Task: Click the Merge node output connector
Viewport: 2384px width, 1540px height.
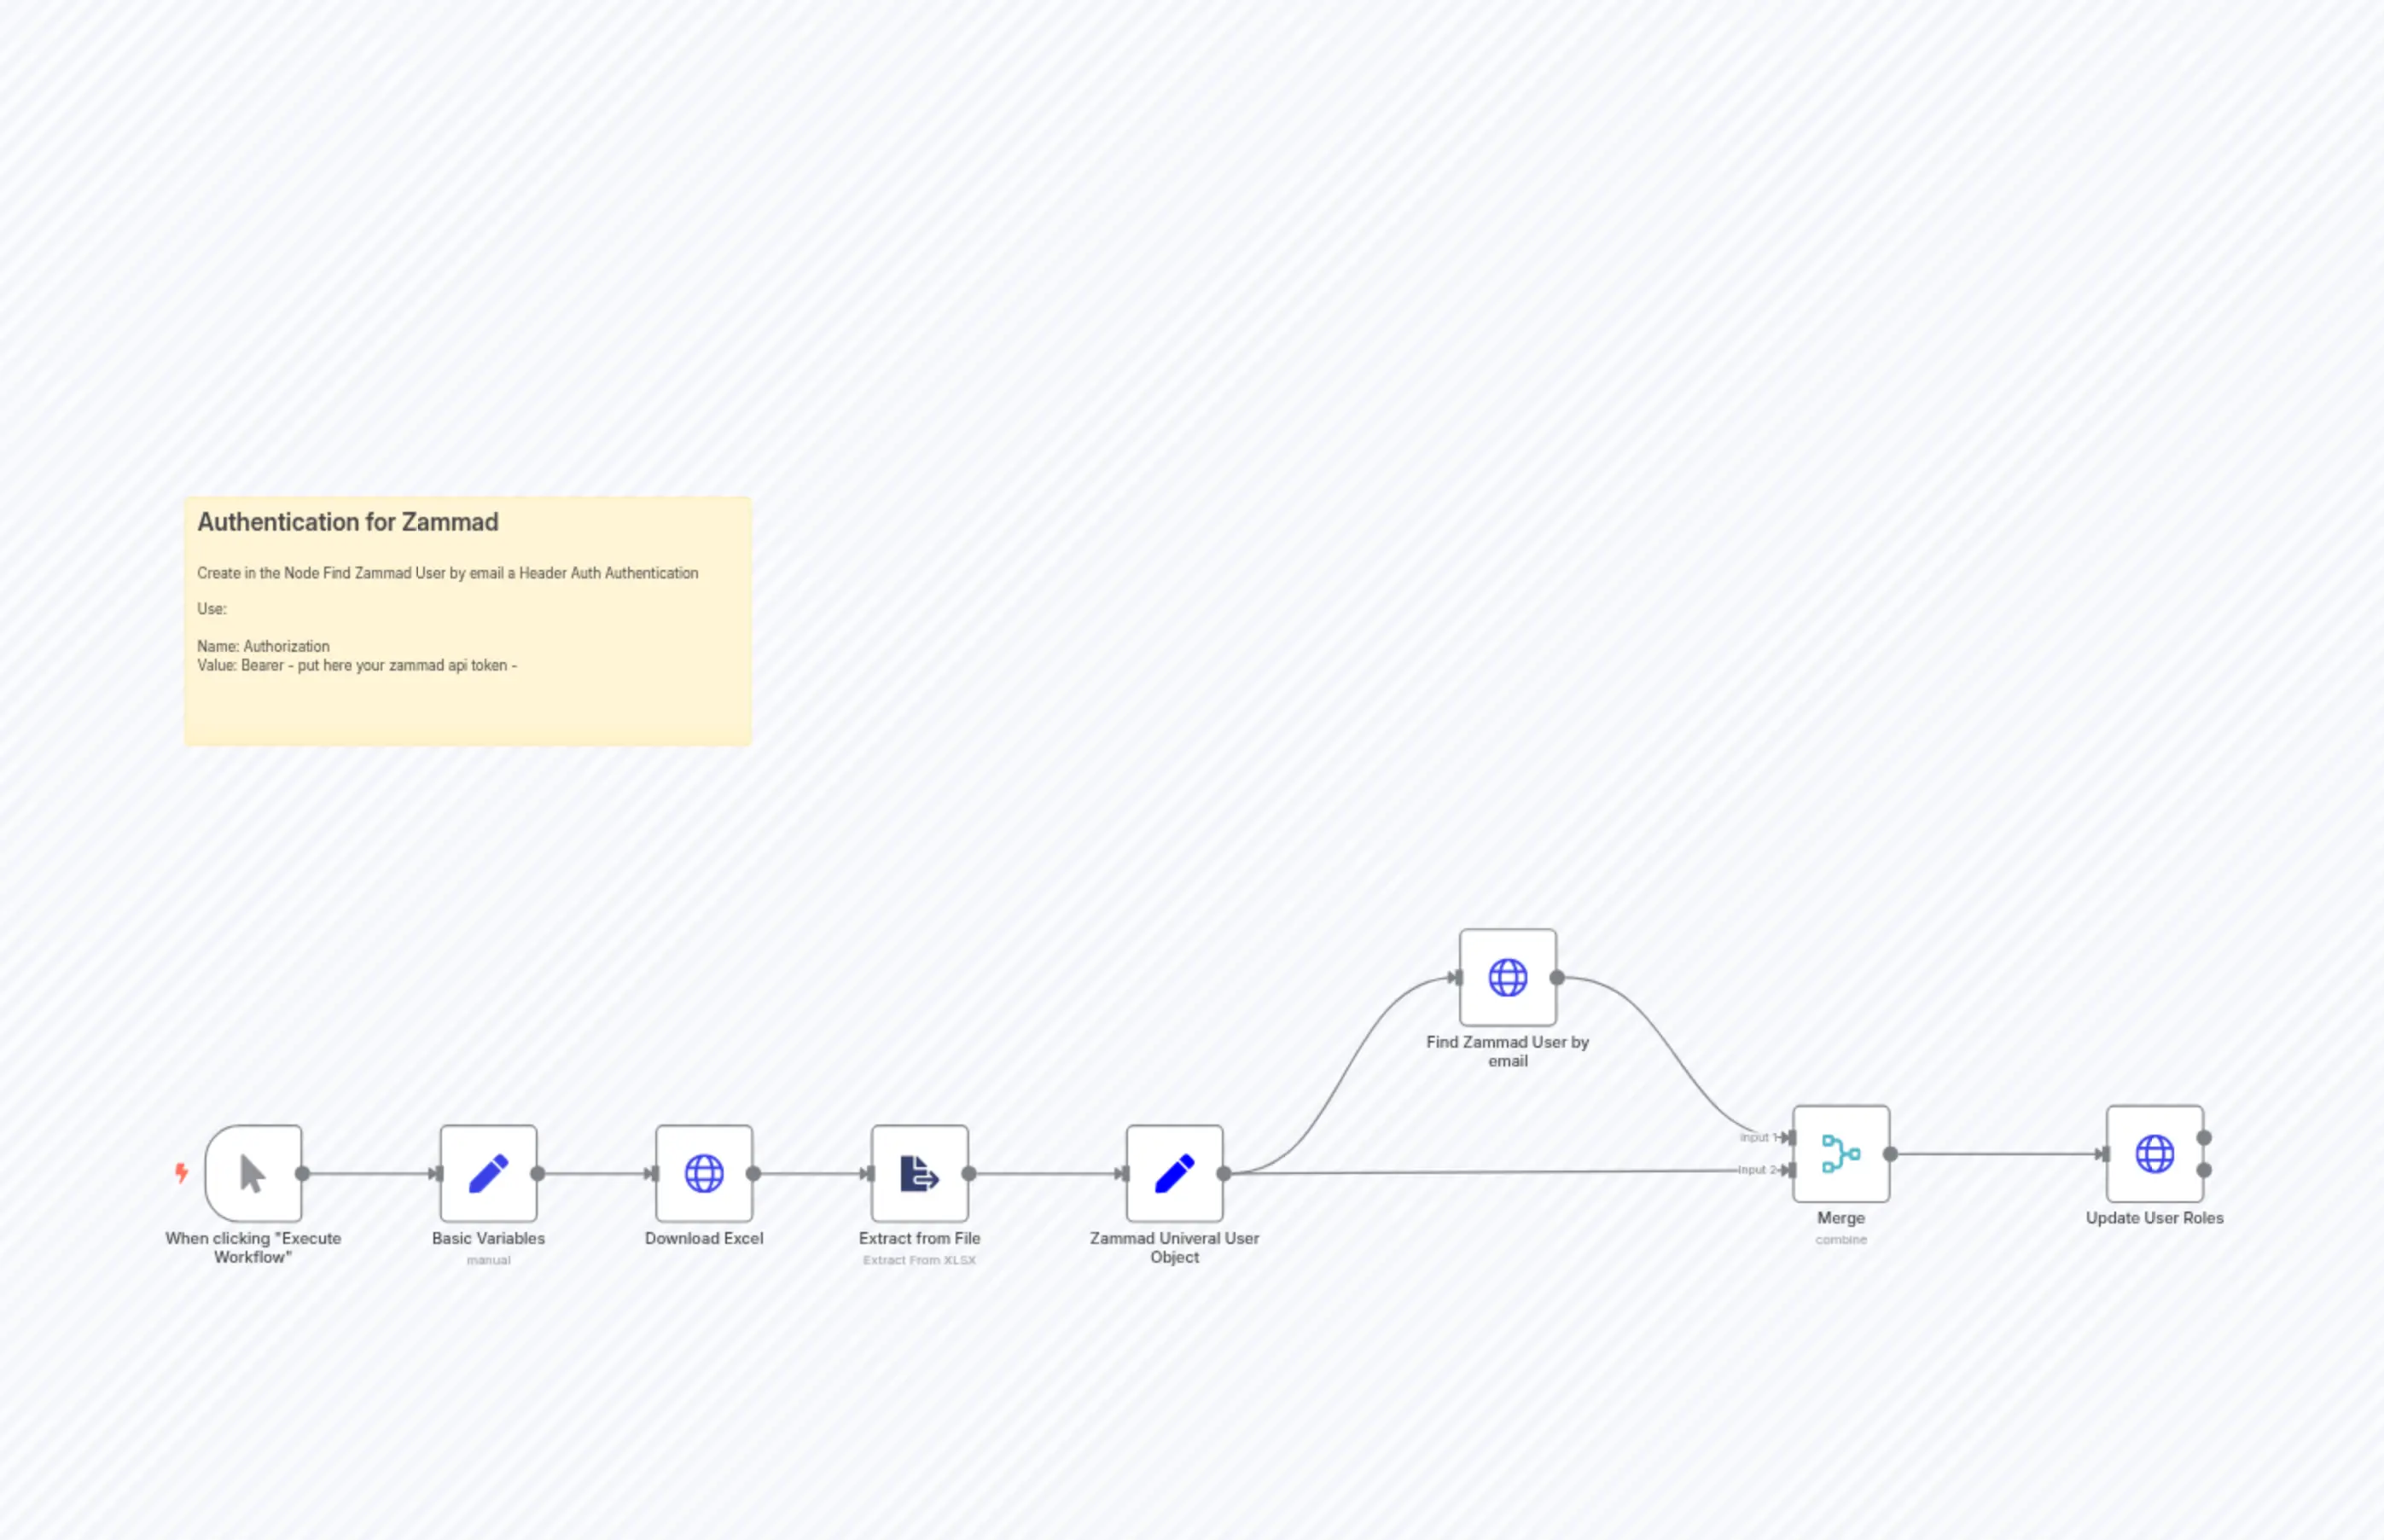Action: coord(1890,1153)
